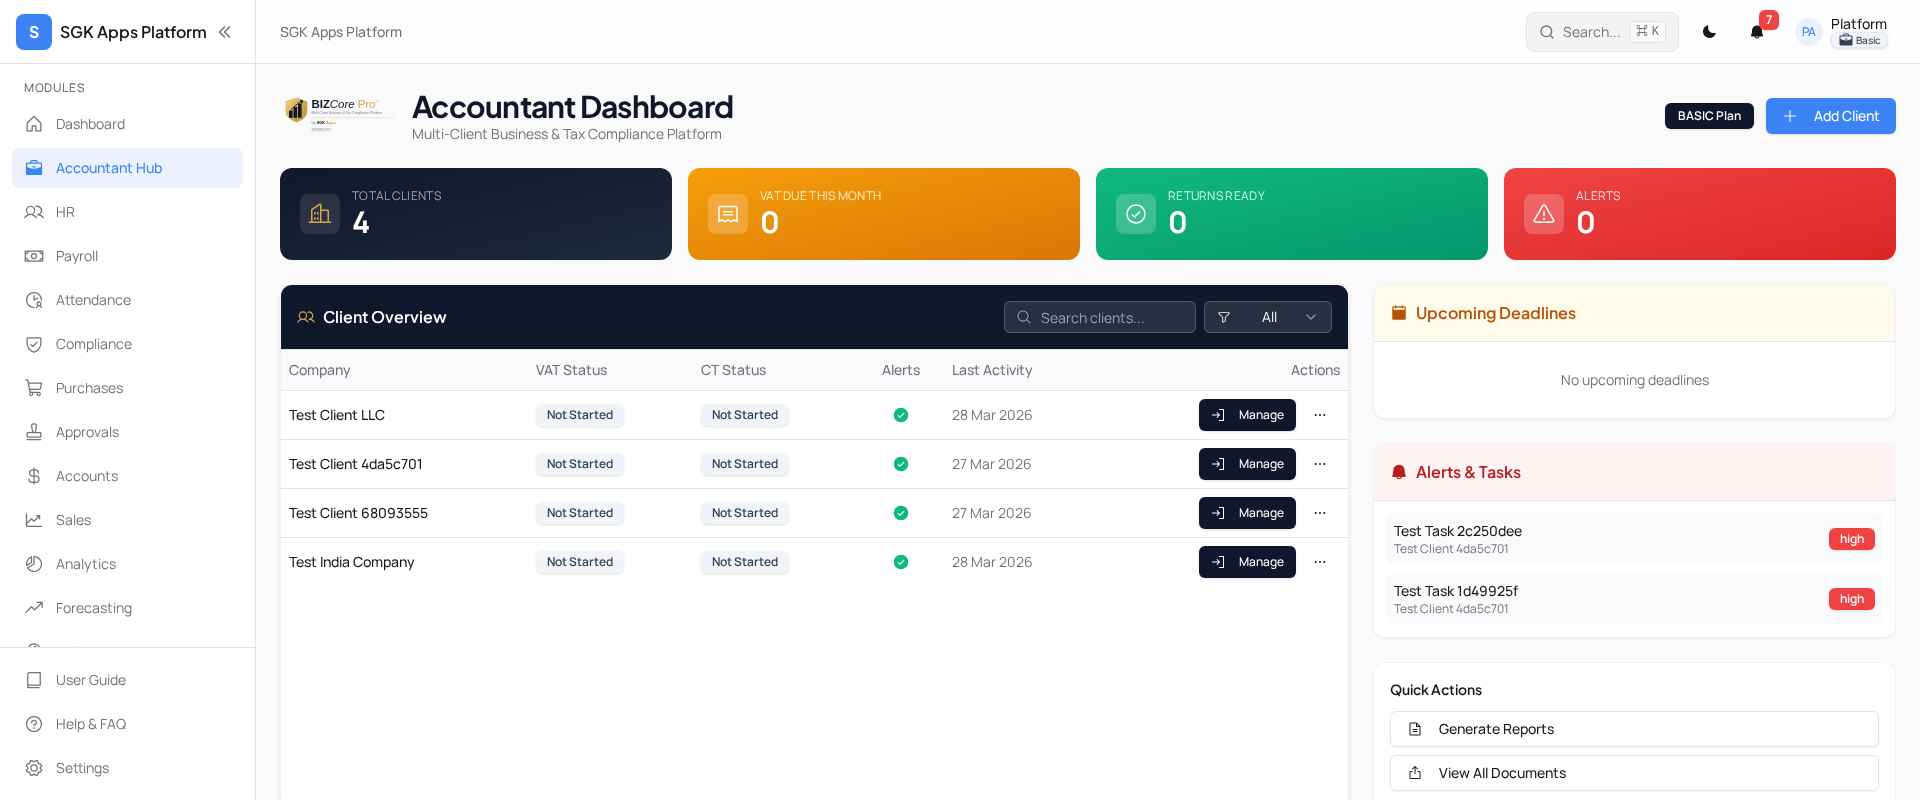The width and height of the screenshot is (1920, 800).
Task: Click the Alerts warning triangle icon
Action: coord(1544,214)
